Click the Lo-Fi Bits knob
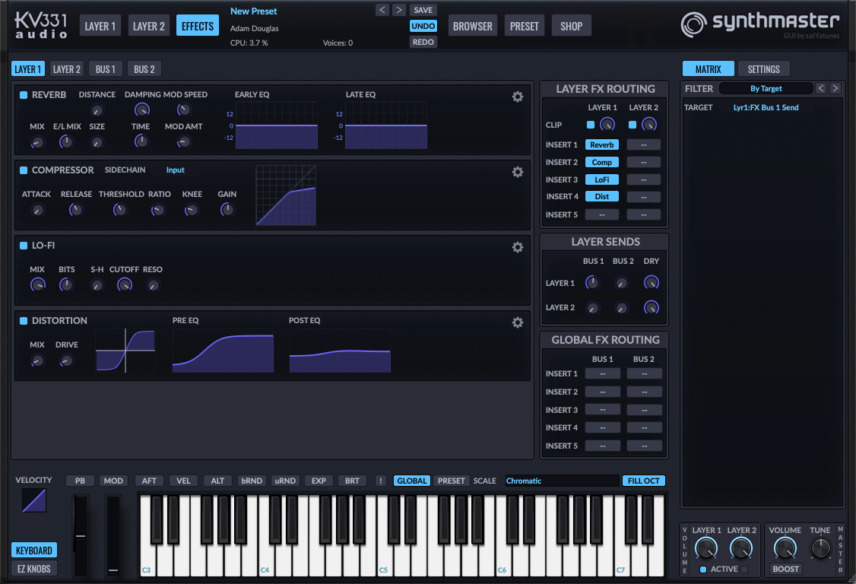Image resolution: width=856 pixels, height=584 pixels. pos(66,284)
